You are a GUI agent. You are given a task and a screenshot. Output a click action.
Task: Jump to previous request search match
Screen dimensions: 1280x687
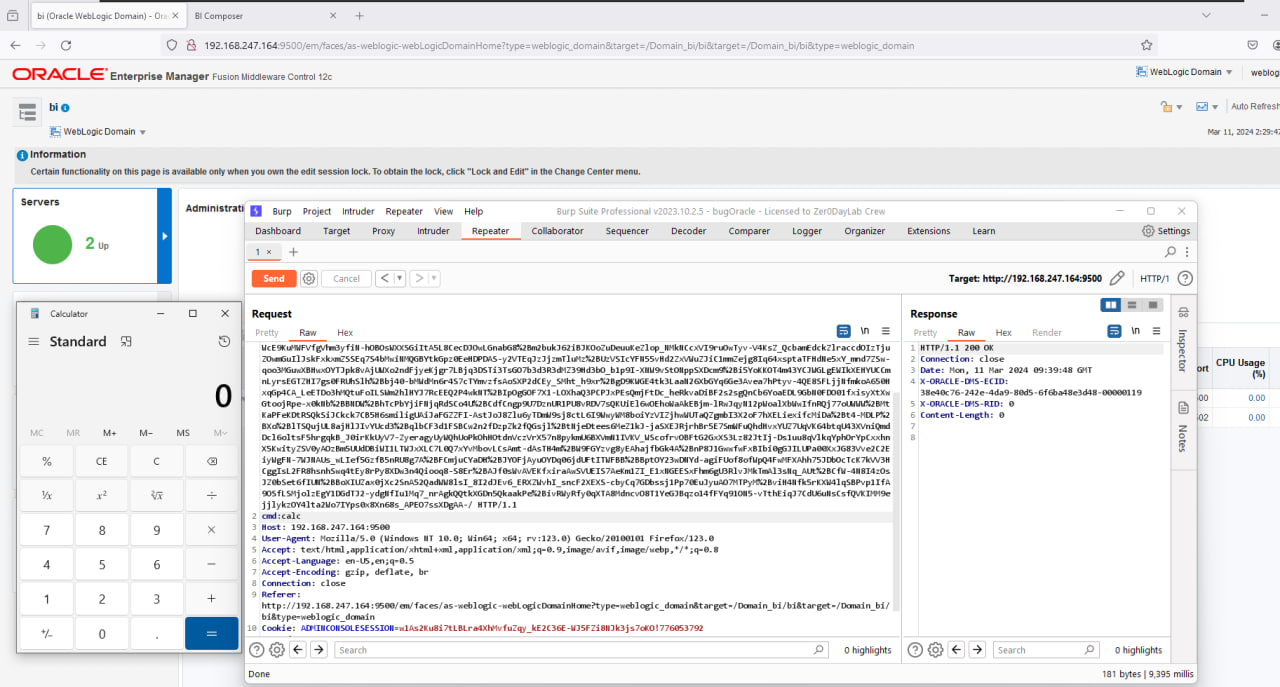tap(298, 650)
